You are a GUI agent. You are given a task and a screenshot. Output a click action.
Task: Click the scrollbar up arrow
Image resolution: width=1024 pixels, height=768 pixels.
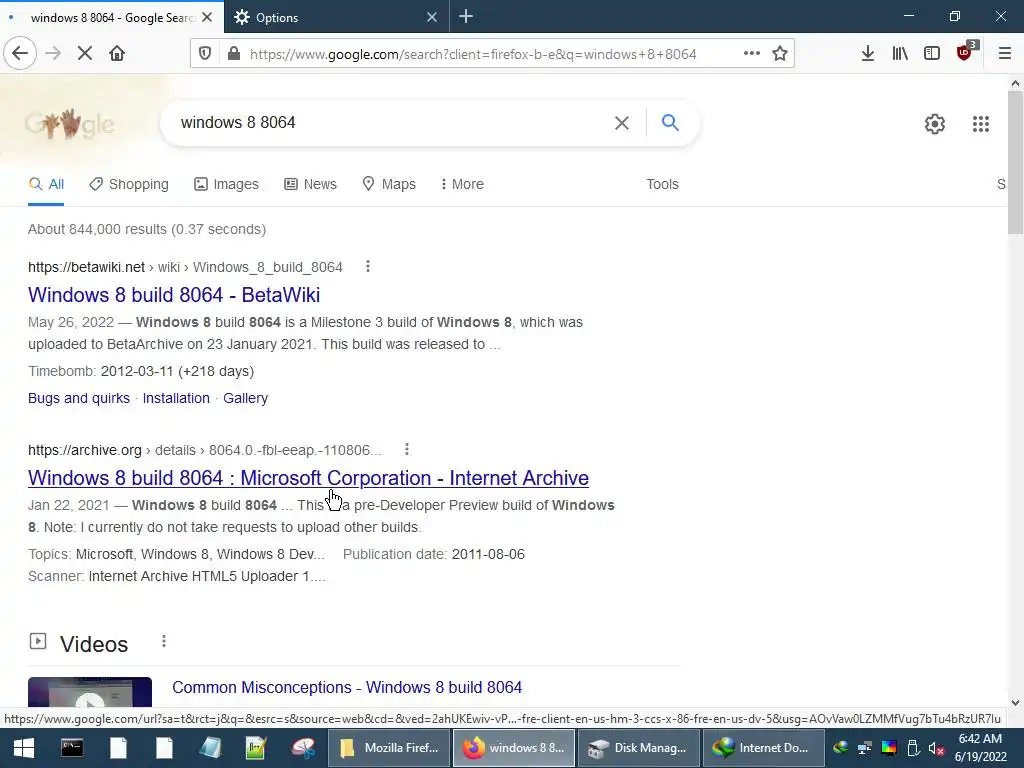point(1015,83)
